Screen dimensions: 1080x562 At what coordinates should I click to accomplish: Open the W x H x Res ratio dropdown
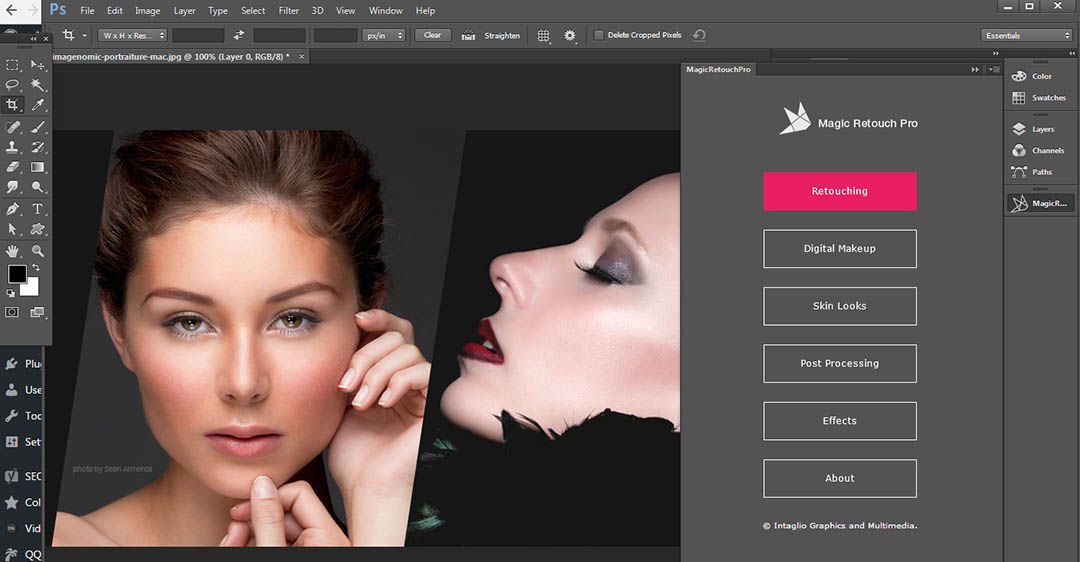click(133, 35)
